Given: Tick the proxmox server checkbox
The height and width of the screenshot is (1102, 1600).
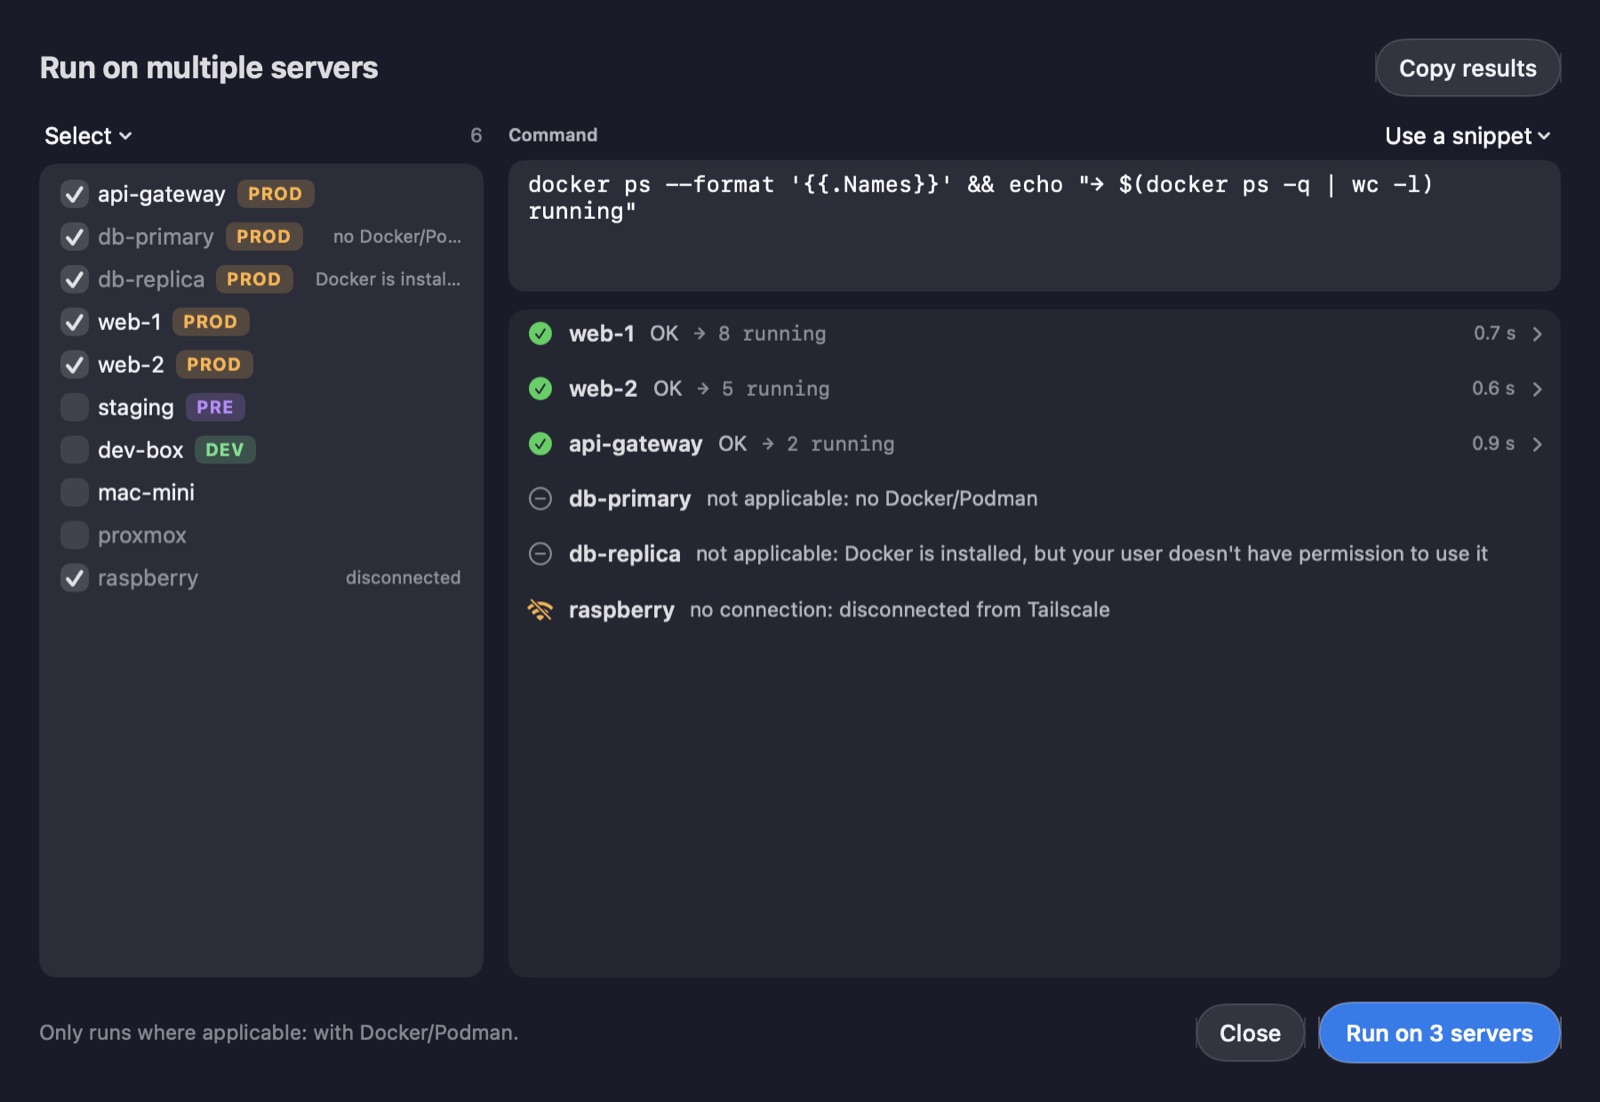Looking at the screenshot, I should (x=74, y=536).
